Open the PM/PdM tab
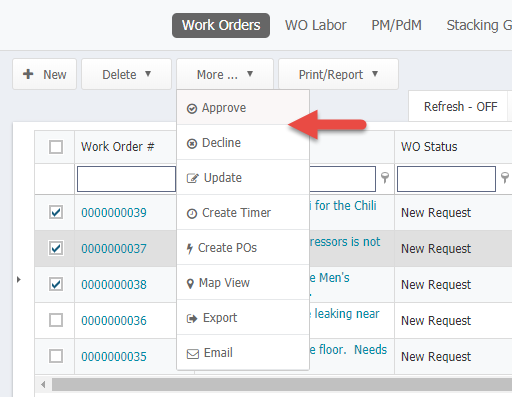Image resolution: width=512 pixels, height=397 pixels. click(396, 25)
